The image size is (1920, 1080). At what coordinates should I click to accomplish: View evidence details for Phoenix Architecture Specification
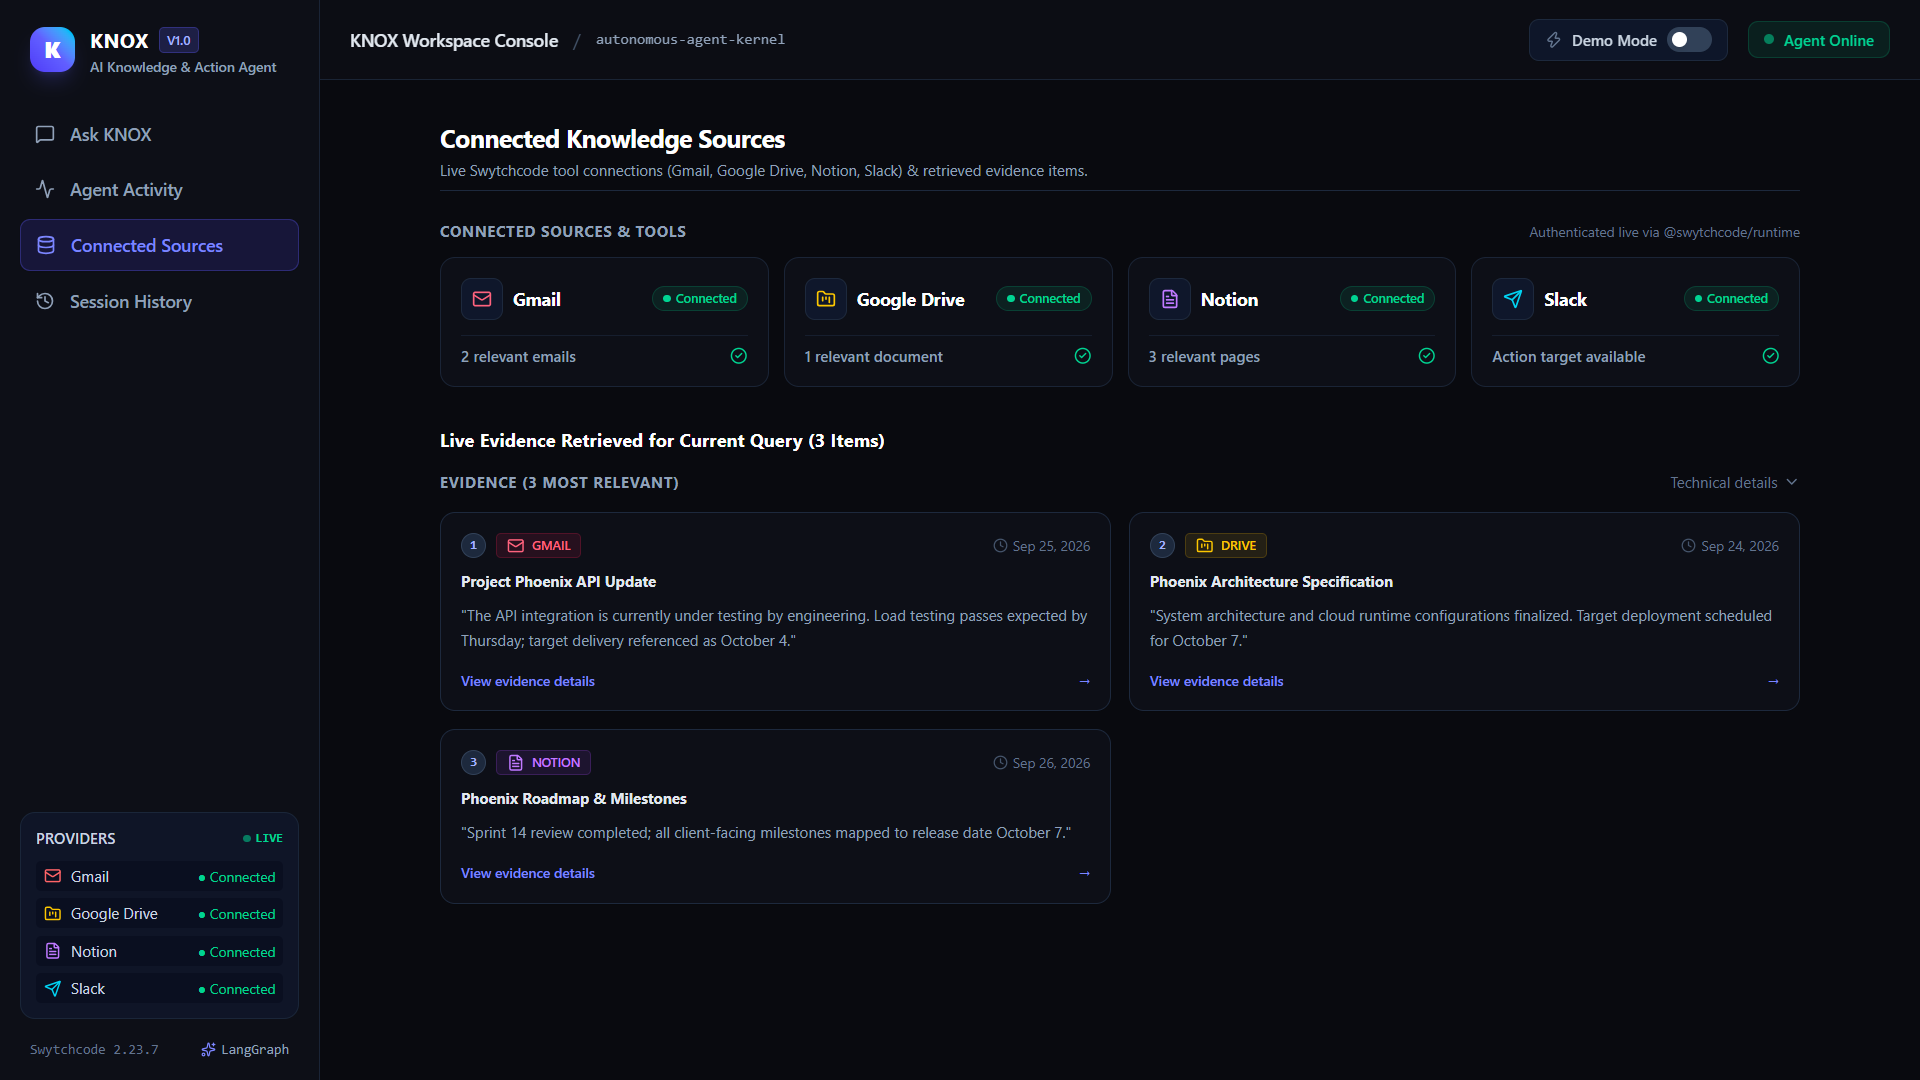(x=1216, y=681)
